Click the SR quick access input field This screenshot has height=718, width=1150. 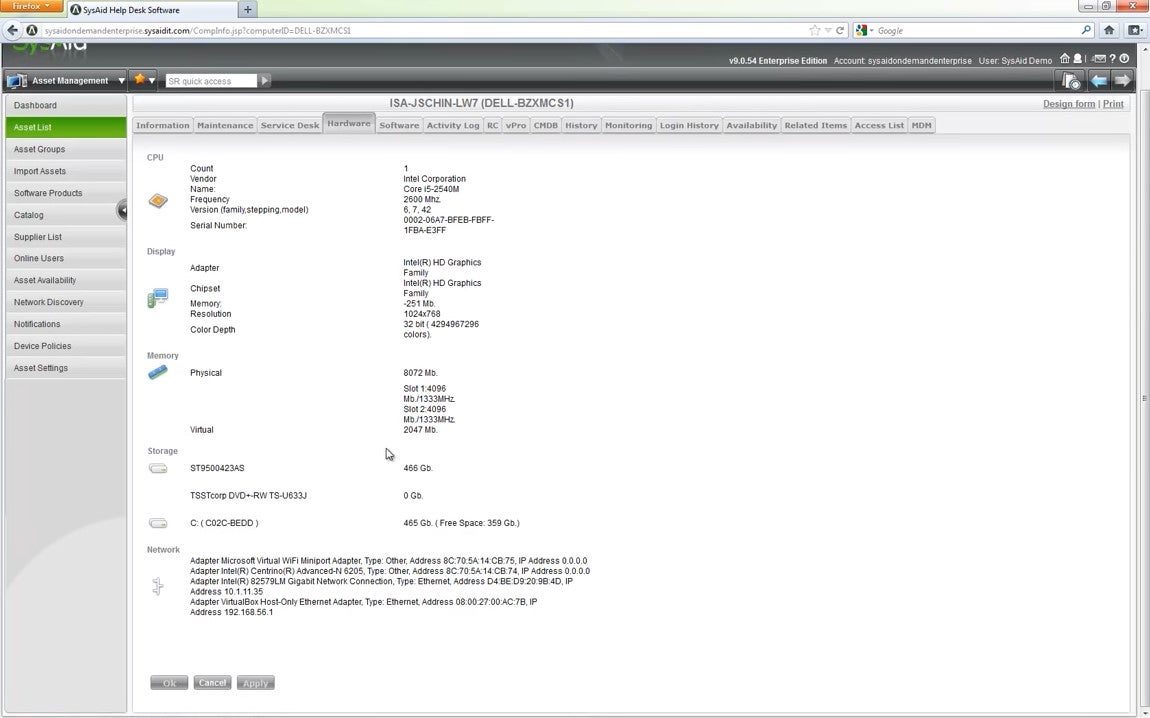[211, 81]
